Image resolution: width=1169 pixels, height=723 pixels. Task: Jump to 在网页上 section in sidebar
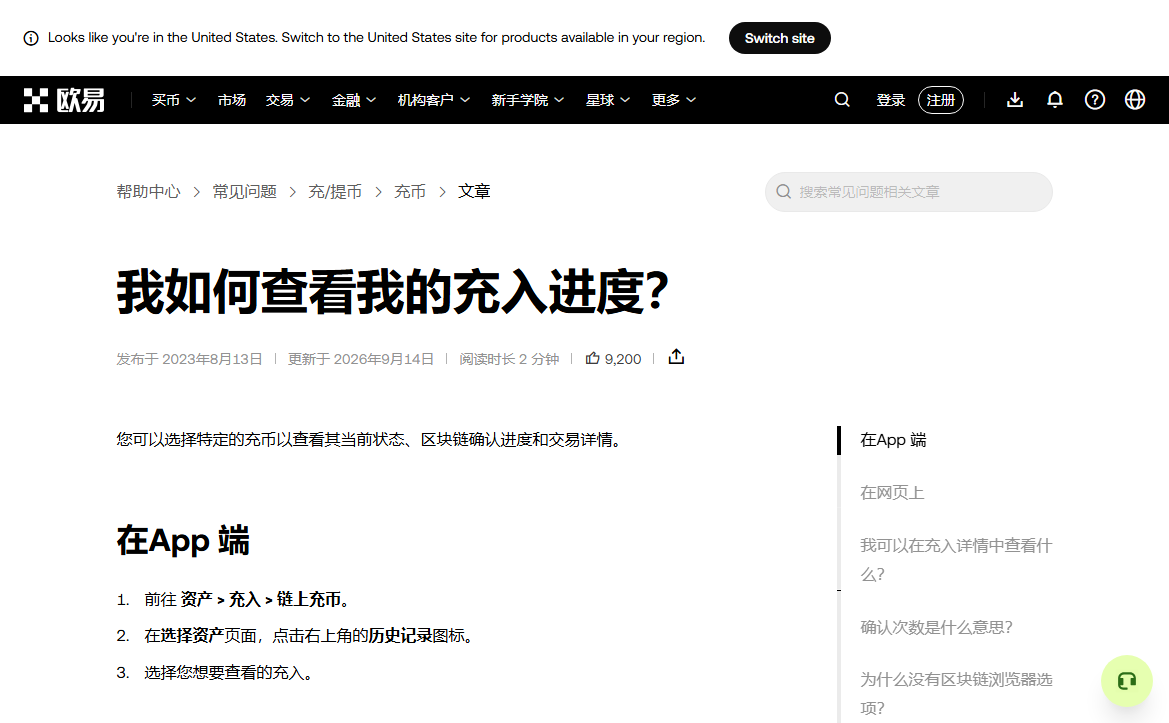point(892,493)
